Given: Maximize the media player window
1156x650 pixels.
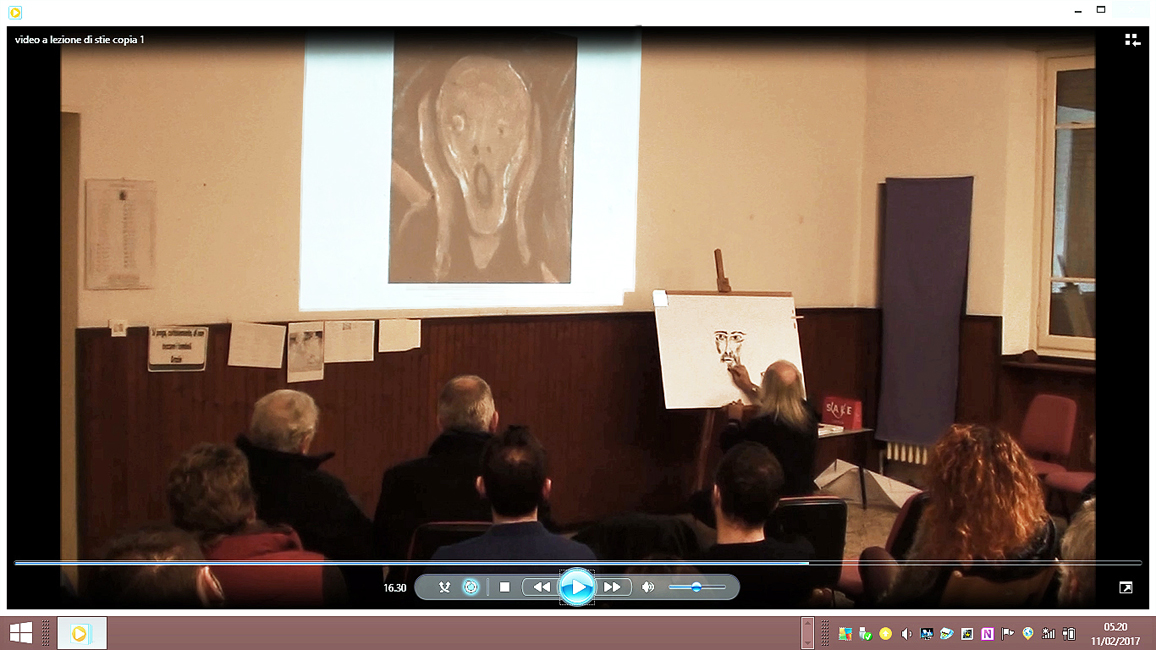Looking at the screenshot, I should [x=1101, y=10].
